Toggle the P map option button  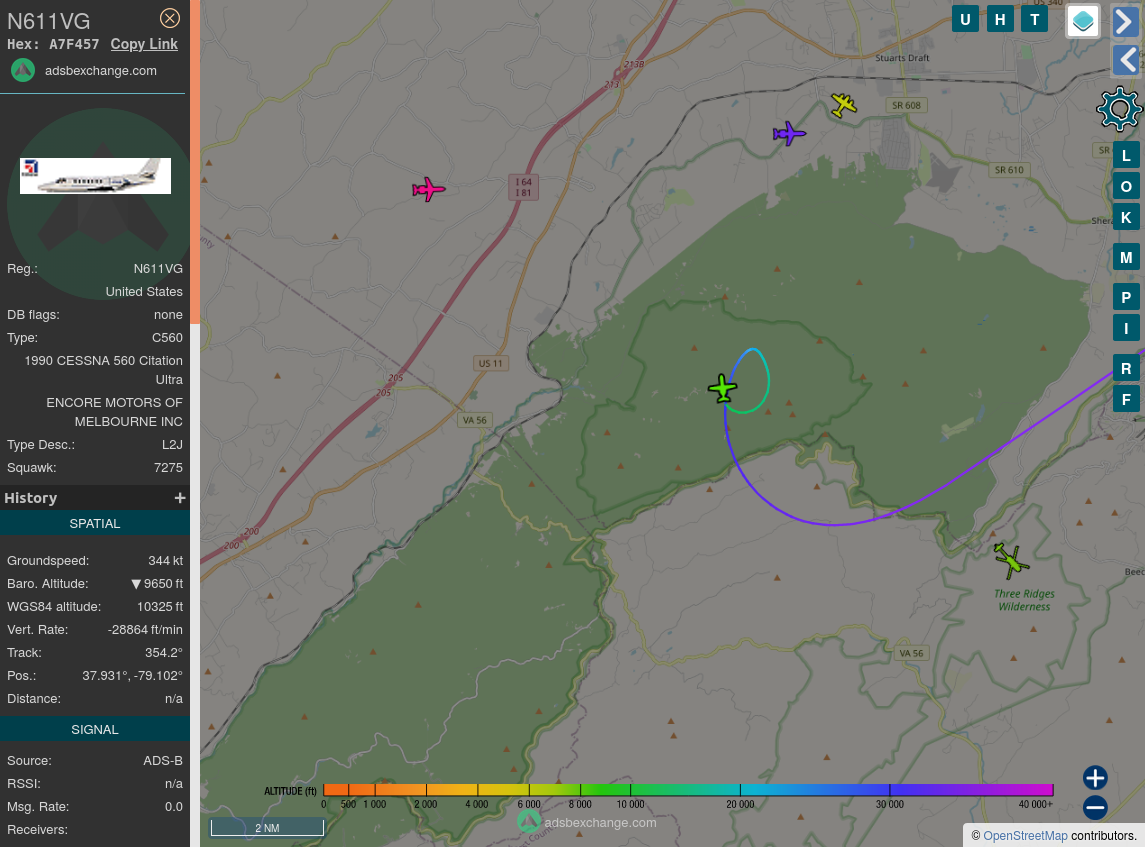coord(1126,297)
